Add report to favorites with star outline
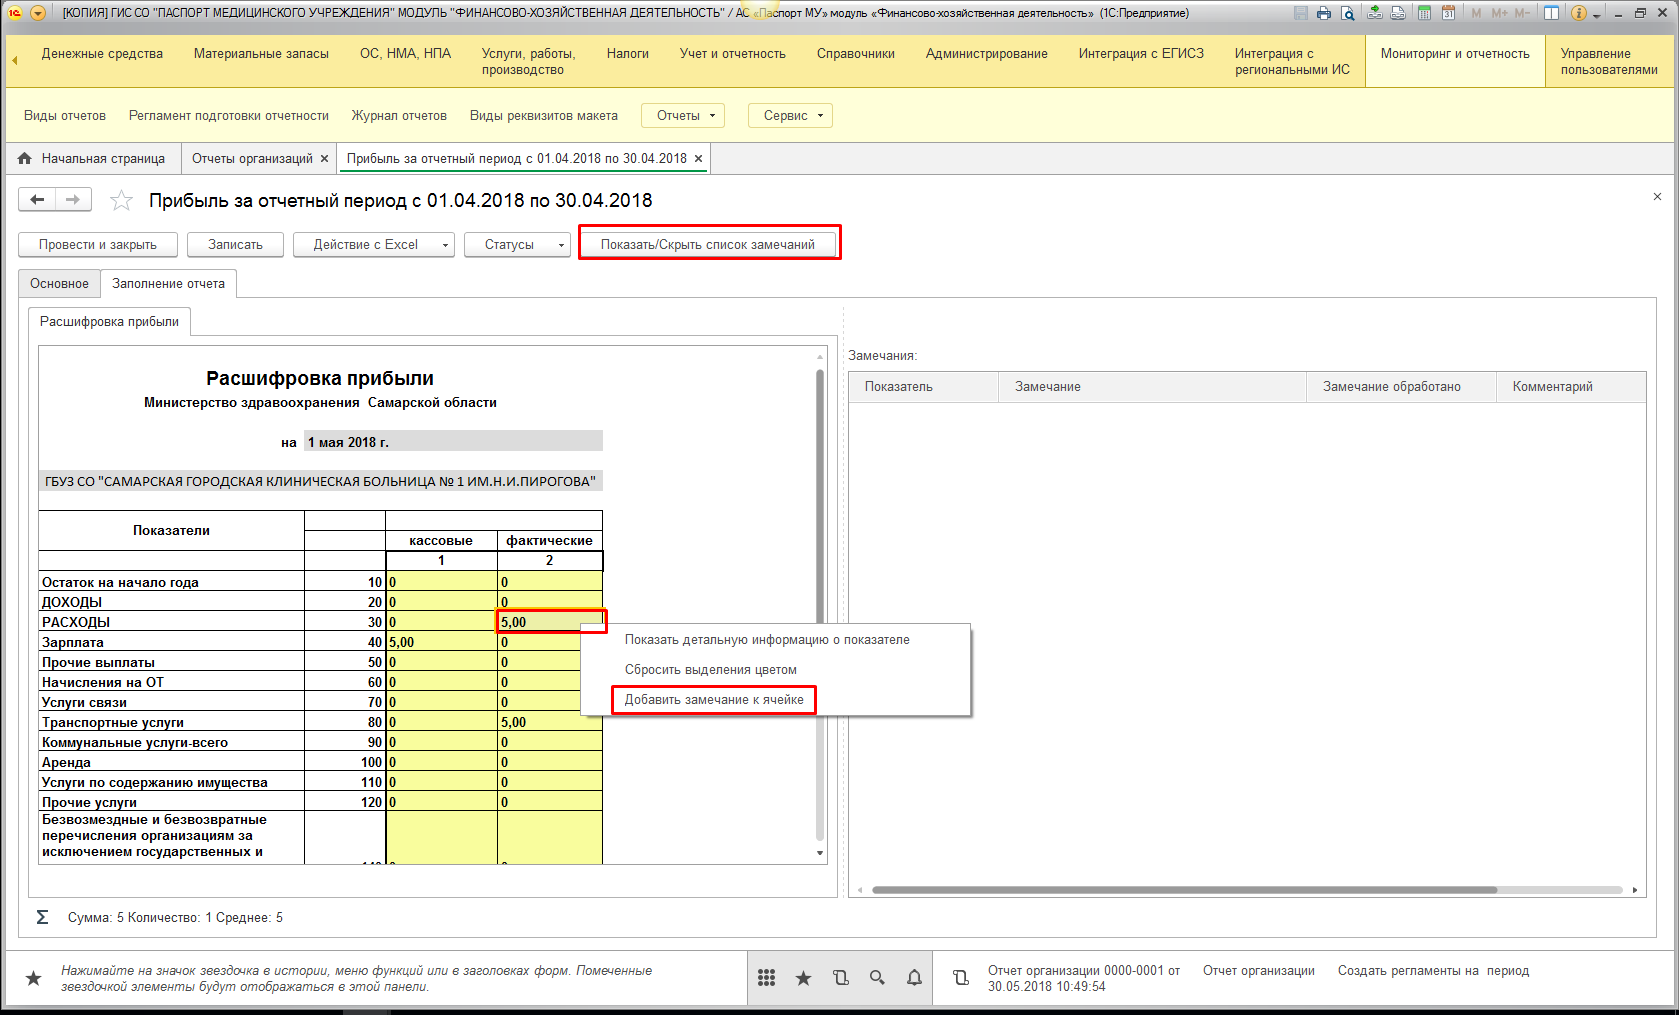The image size is (1679, 1015). pos(121,201)
